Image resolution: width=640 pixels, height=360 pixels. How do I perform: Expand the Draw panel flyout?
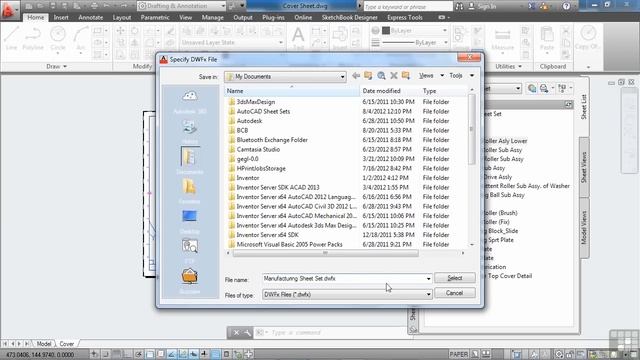pyautogui.click(x=56, y=66)
